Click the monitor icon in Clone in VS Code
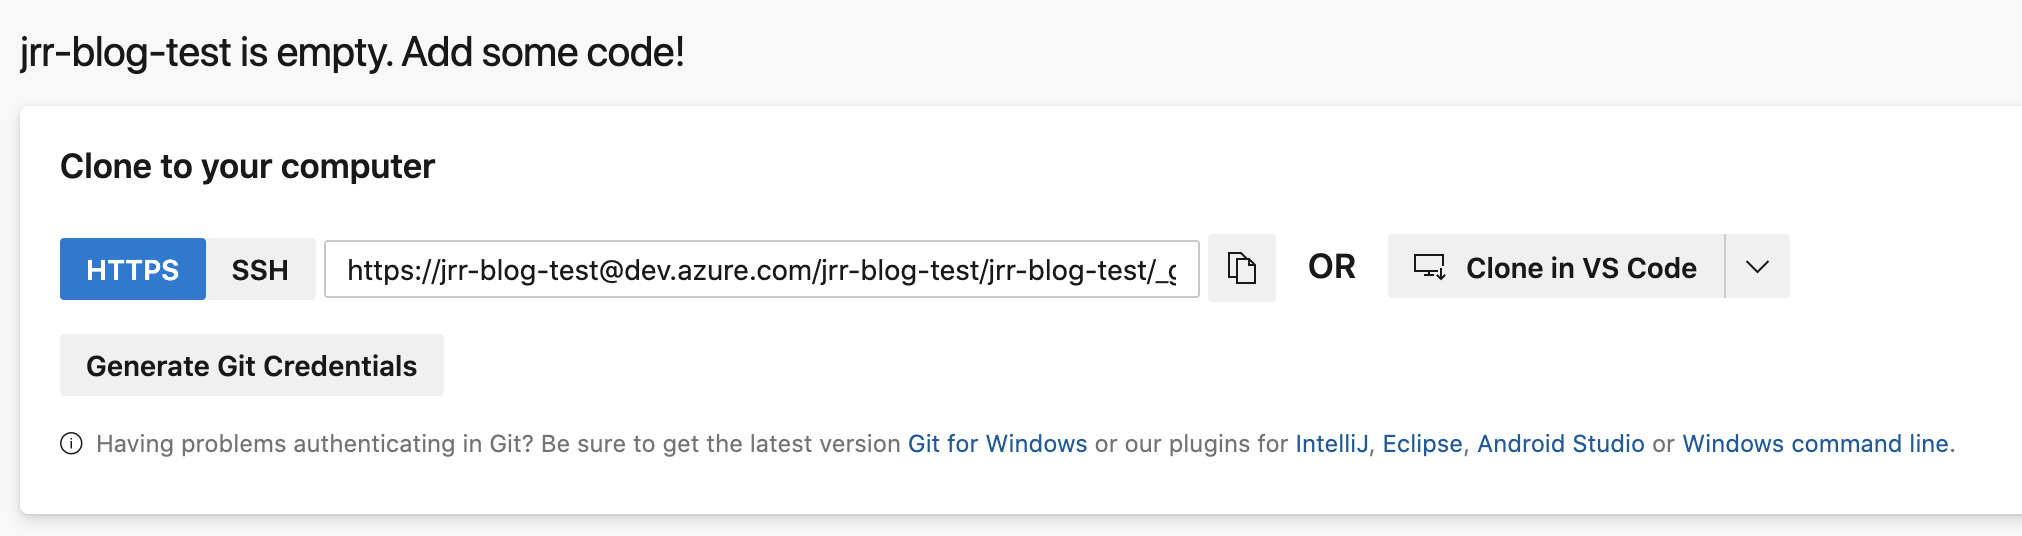The height and width of the screenshot is (536, 2022). (x=1429, y=267)
